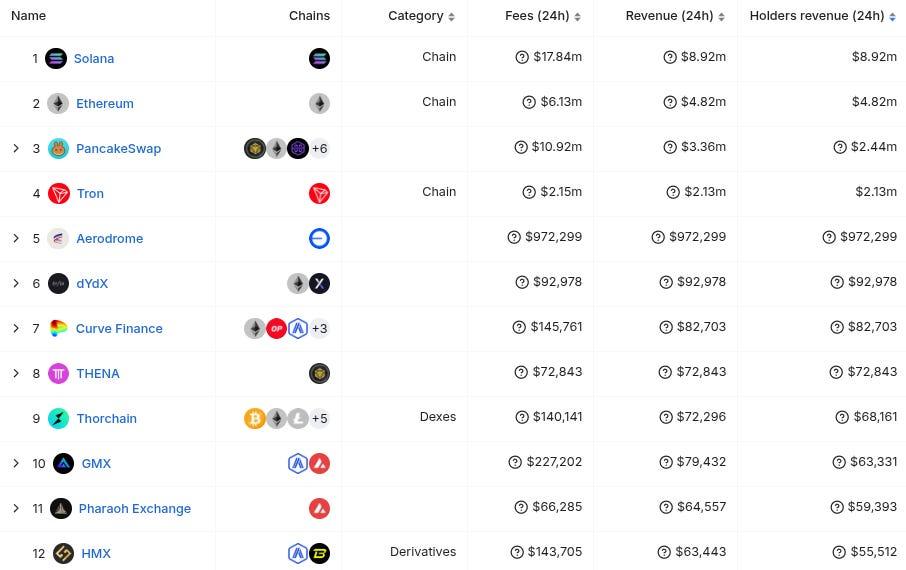This screenshot has height=570, width=906.
Task: Expand the PancakeSwap row
Action: 16,149
